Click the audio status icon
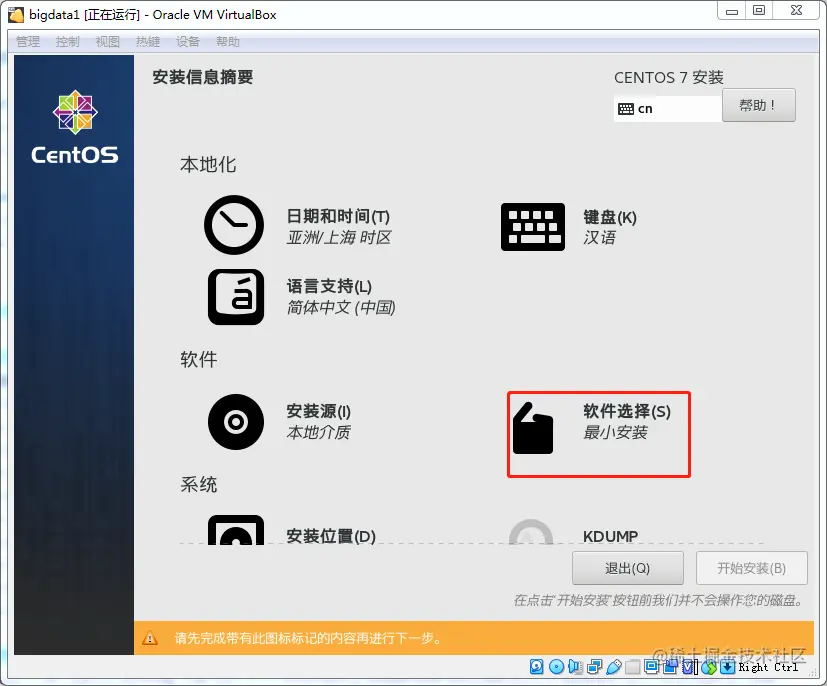 (x=575, y=667)
